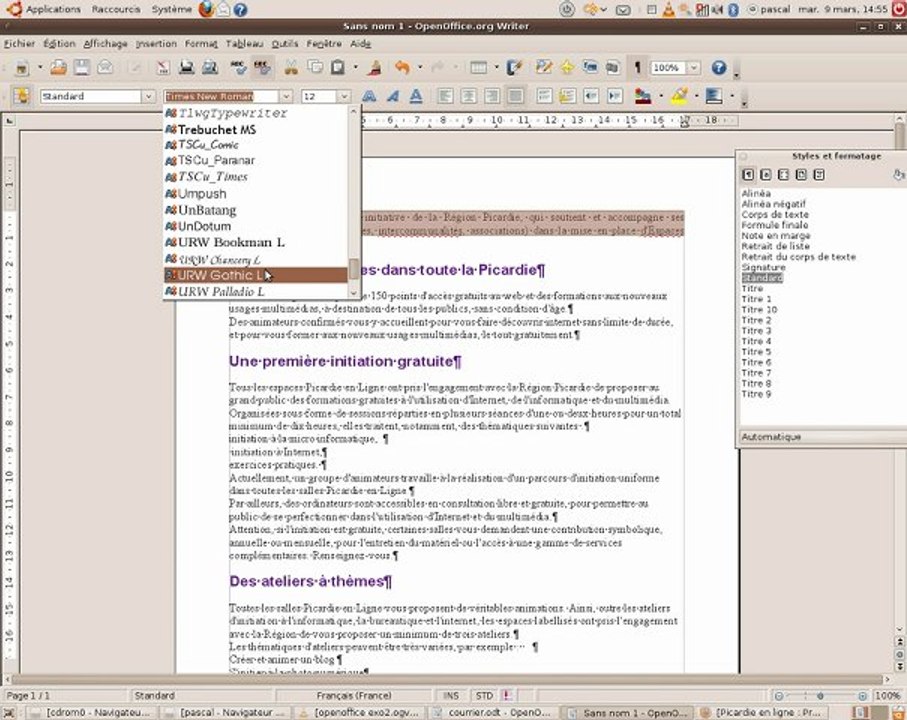Open the Applications menu in top panel
The image size is (907, 720).
[x=53, y=9]
